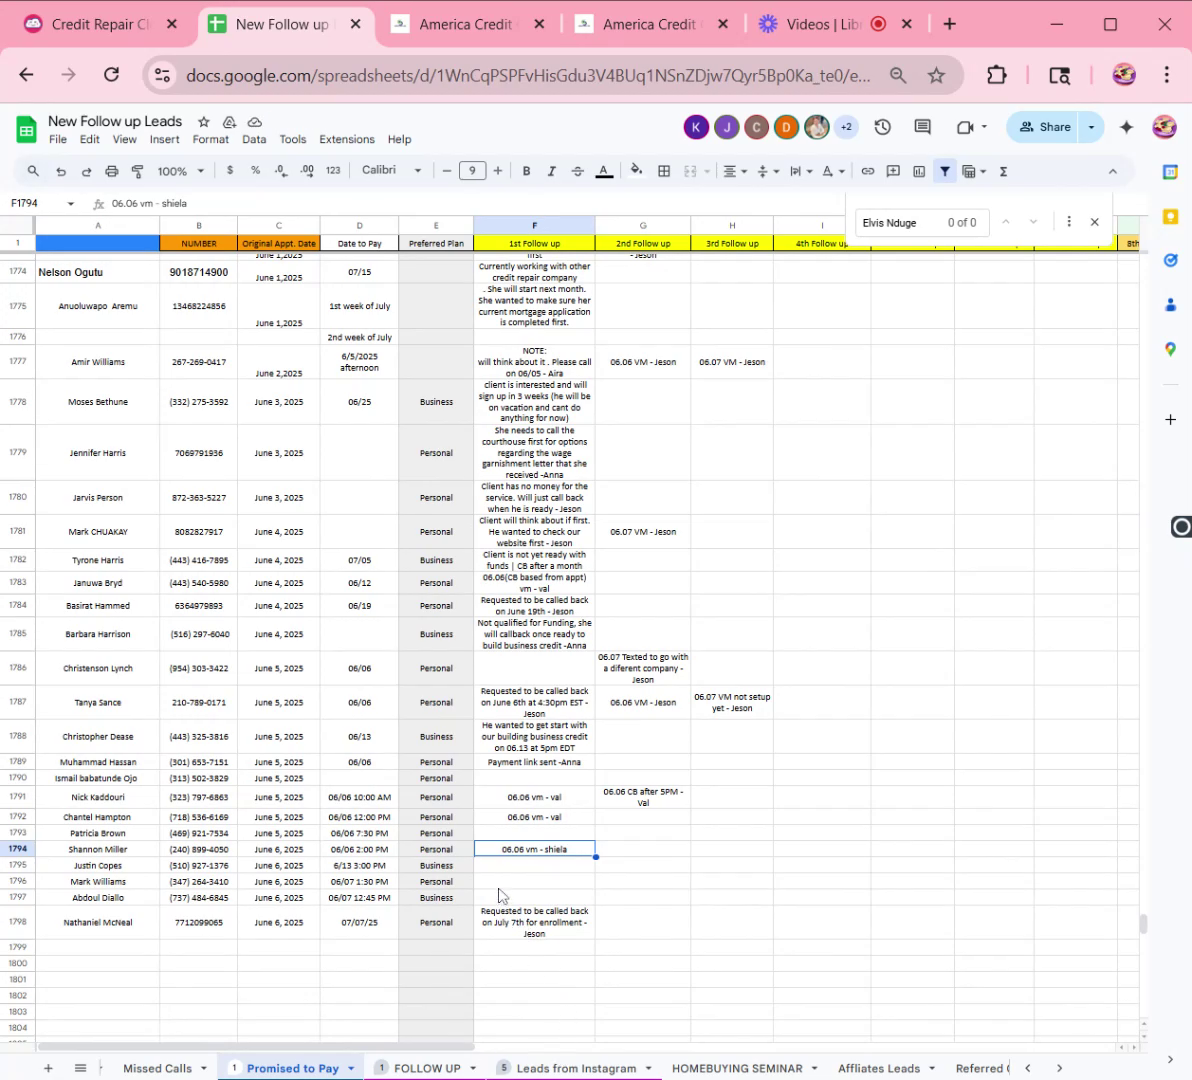
Task: Add a new sheet with plus button
Action: click(48, 1068)
